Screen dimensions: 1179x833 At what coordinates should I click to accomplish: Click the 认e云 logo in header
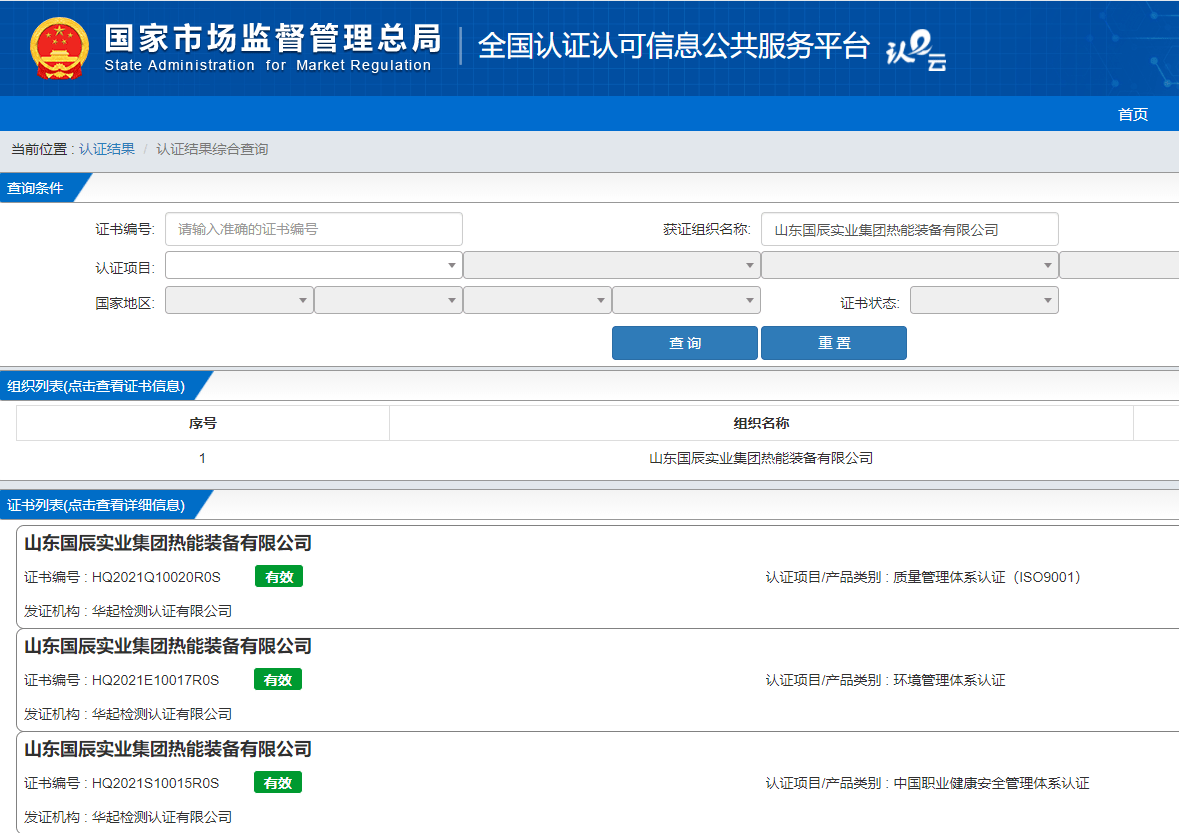tap(916, 50)
